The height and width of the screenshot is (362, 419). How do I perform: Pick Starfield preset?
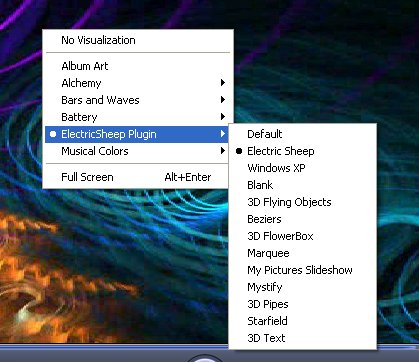(303, 321)
